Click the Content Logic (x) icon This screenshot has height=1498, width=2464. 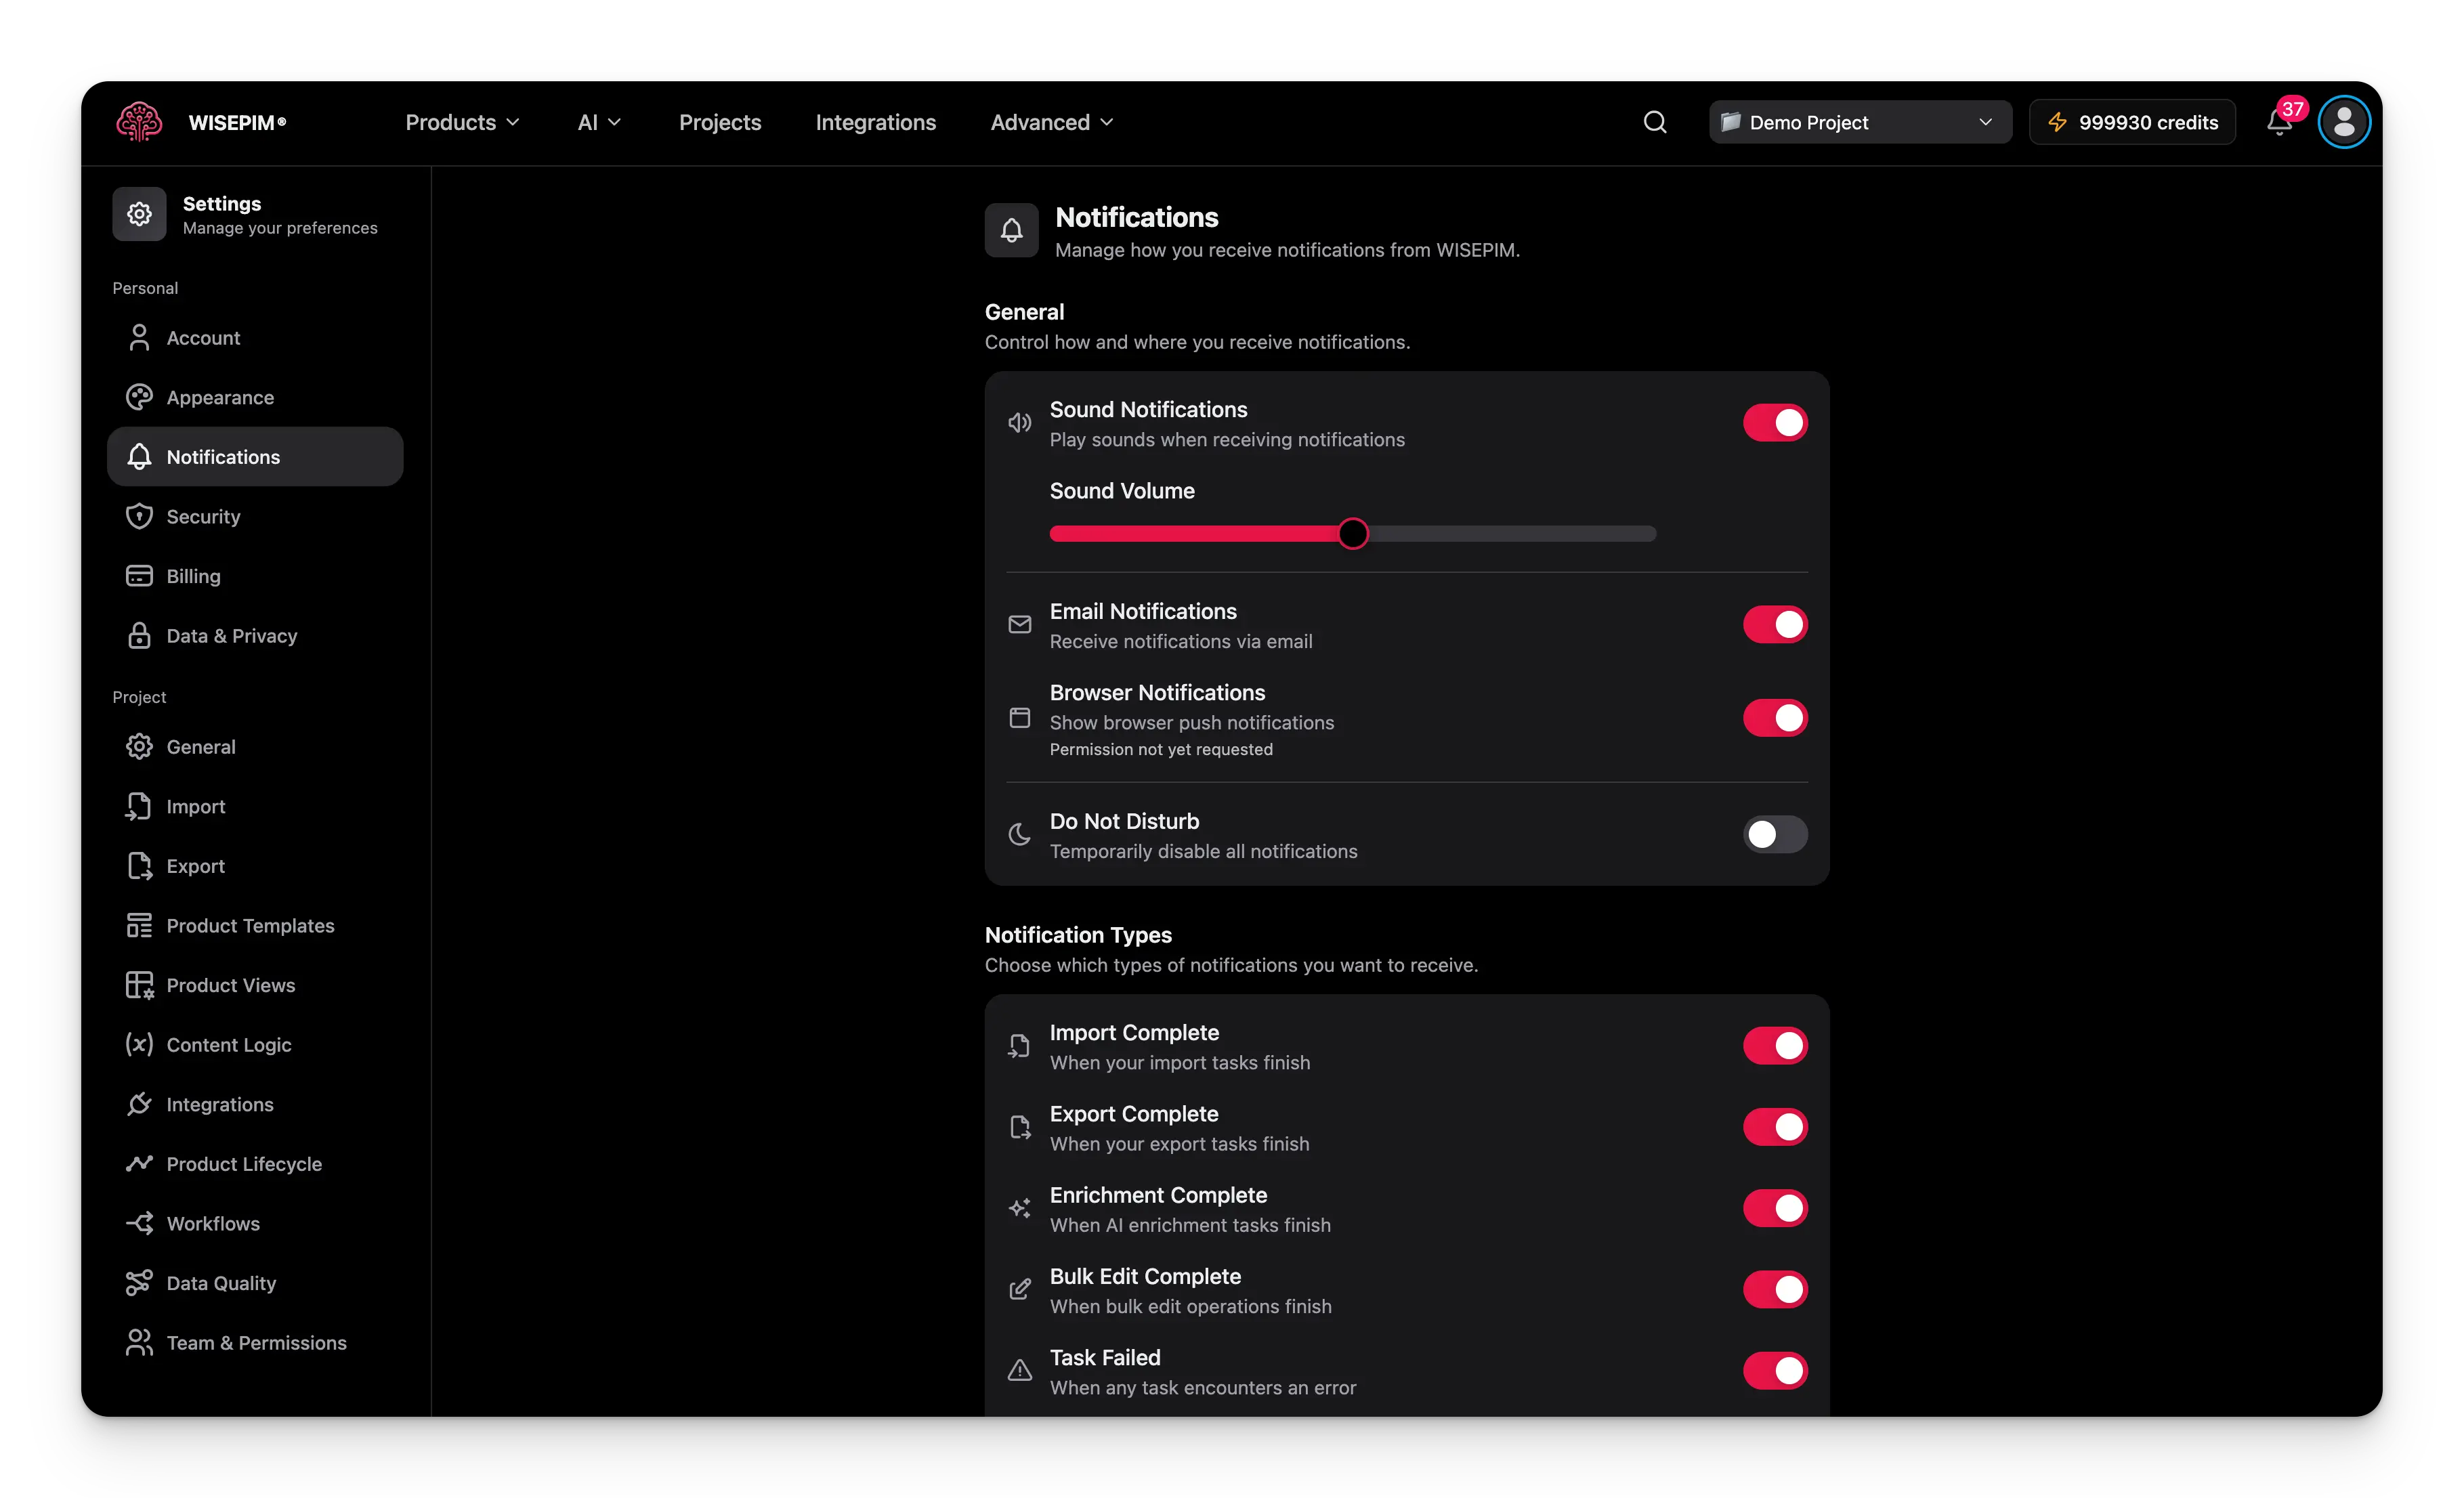tap(139, 1044)
